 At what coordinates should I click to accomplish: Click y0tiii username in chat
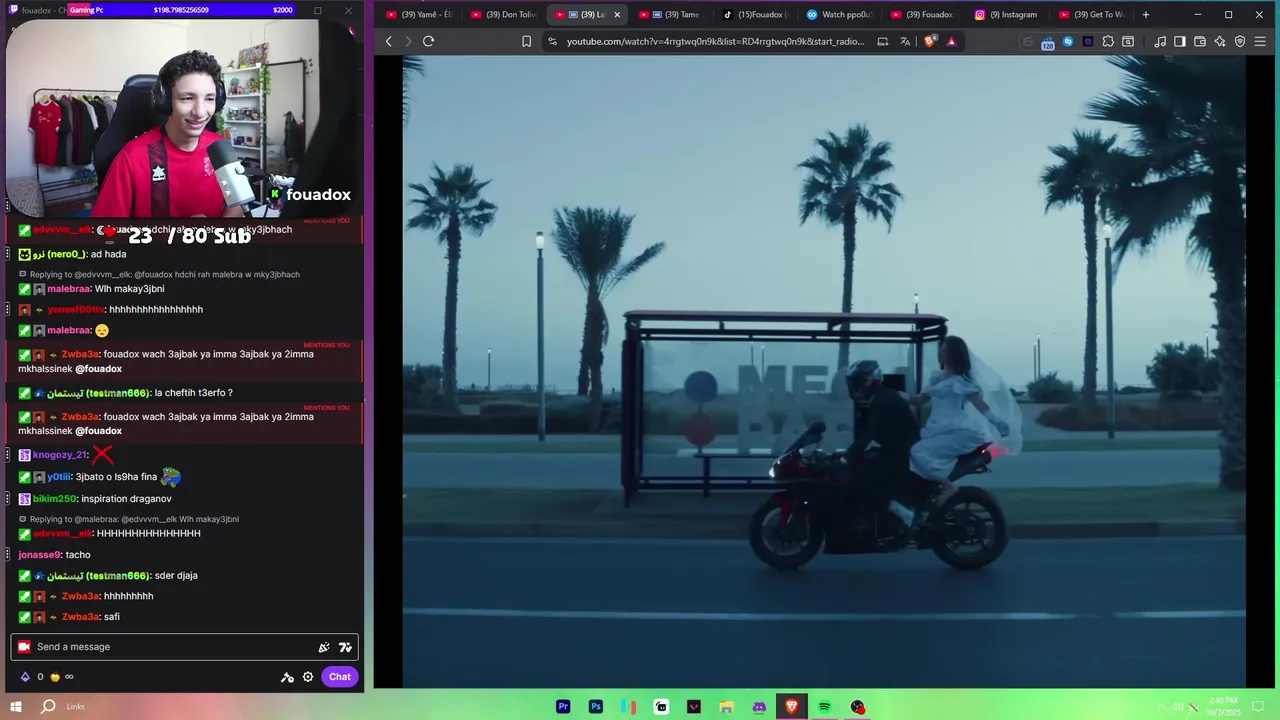[59, 477]
